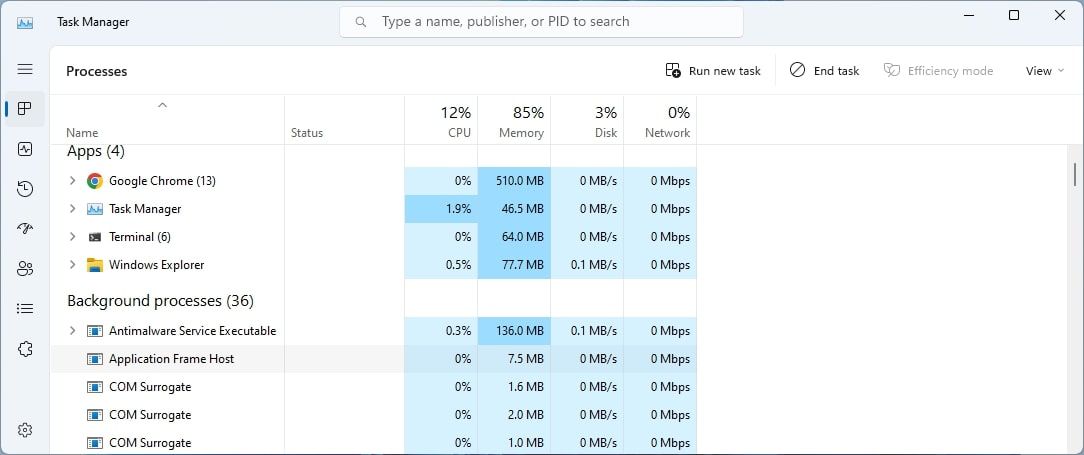Sort processes by CPU column
The width and height of the screenshot is (1084, 455).
point(441,121)
